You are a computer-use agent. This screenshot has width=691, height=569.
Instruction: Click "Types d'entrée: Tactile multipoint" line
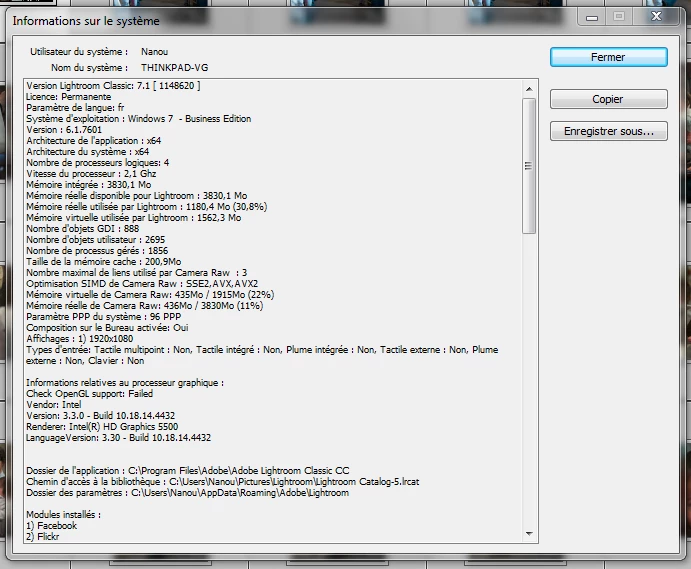(x=262, y=355)
